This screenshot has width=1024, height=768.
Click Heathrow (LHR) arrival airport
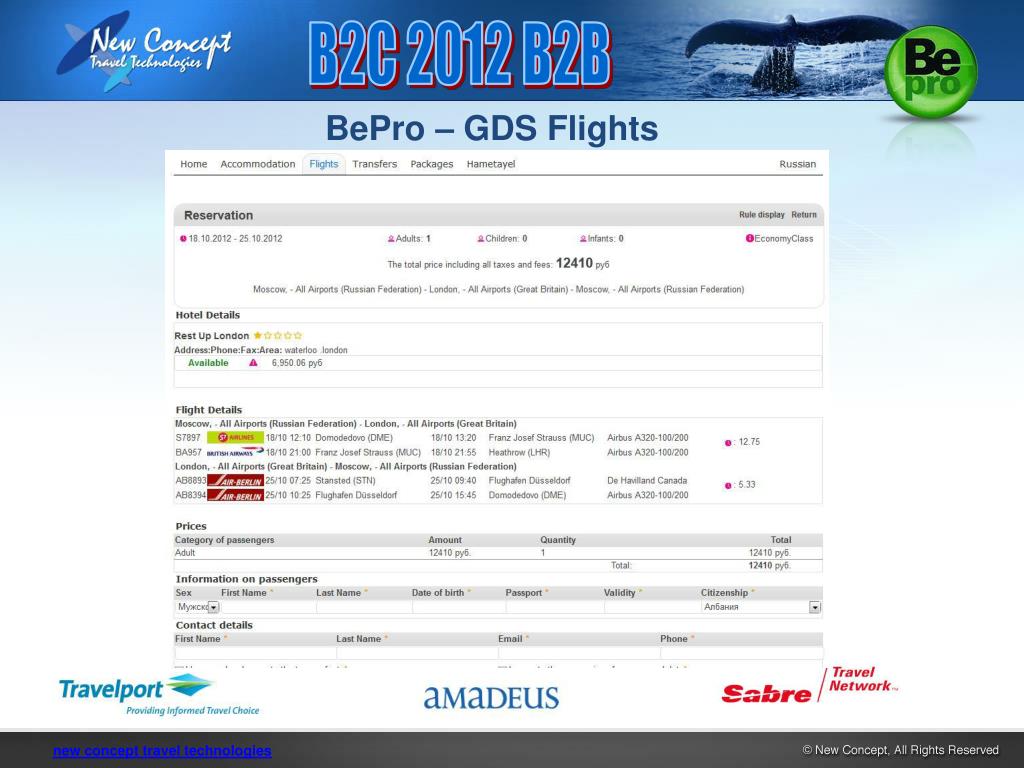coord(519,452)
